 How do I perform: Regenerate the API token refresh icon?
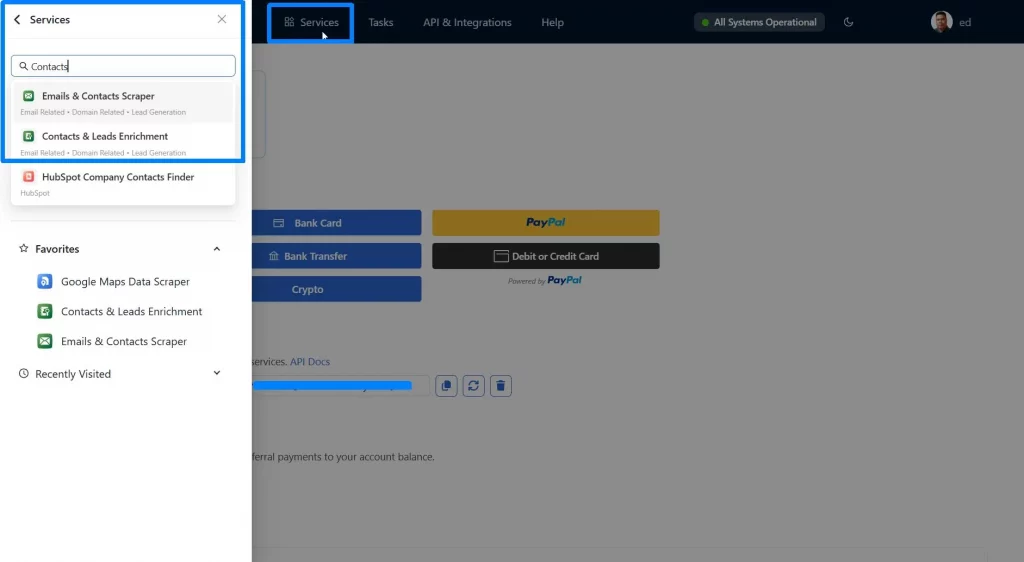pyautogui.click(x=473, y=386)
